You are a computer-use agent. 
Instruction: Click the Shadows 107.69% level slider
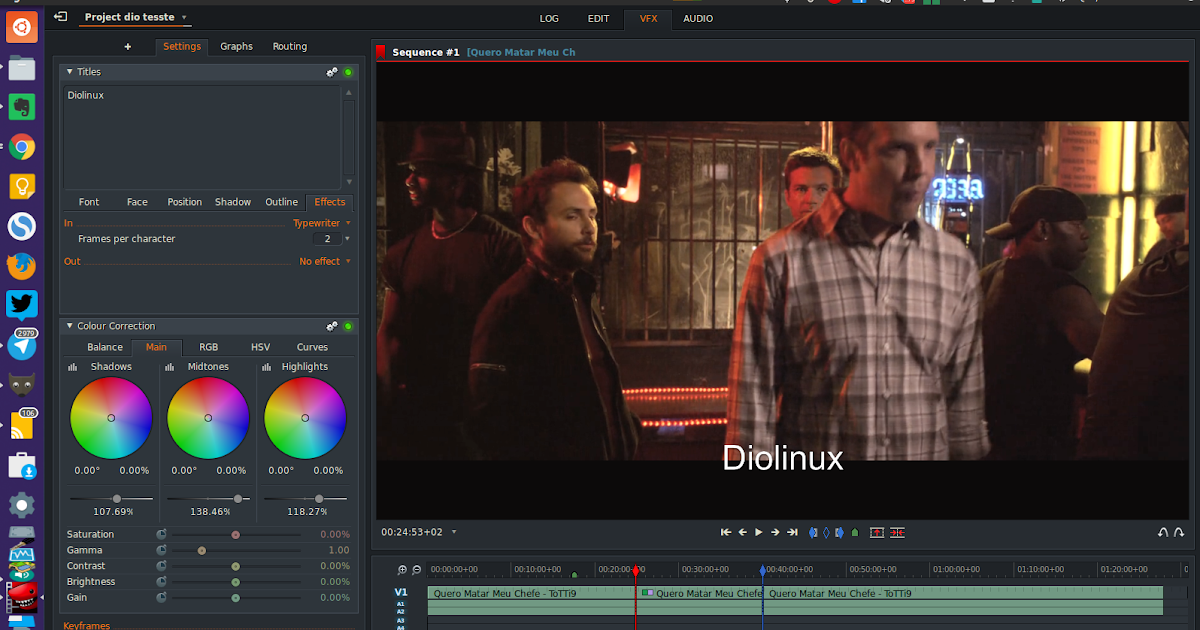click(111, 498)
